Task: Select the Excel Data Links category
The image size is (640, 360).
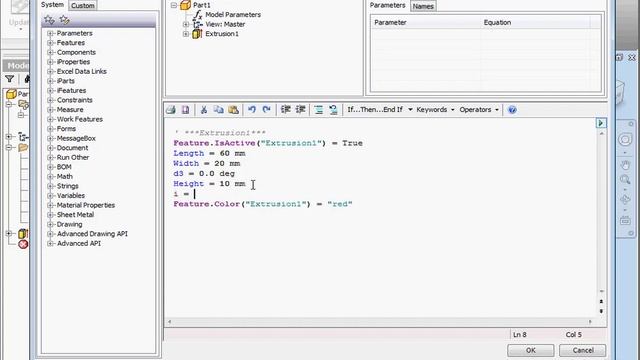Action: (x=82, y=71)
